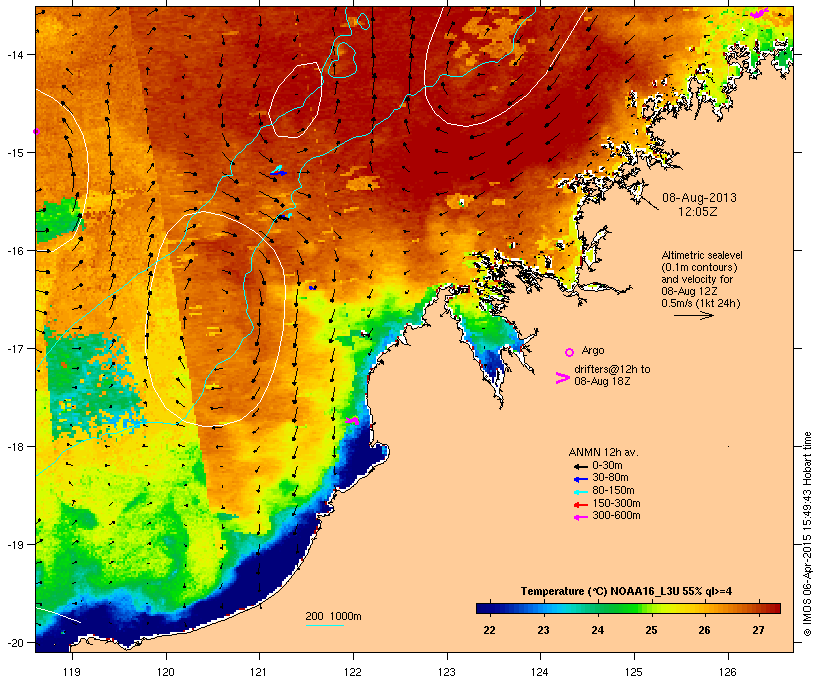Click the 'Temperature (°C) NOAA16_L3U 55% ql>=4' title
Image resolution: width=820 pixels, height=680 pixels.
click(x=626, y=591)
